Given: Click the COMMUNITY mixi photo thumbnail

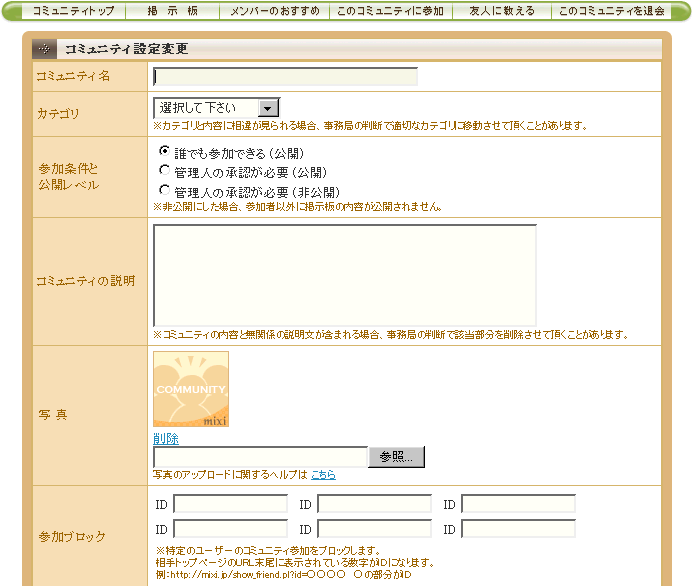Looking at the screenshot, I should pos(191,389).
